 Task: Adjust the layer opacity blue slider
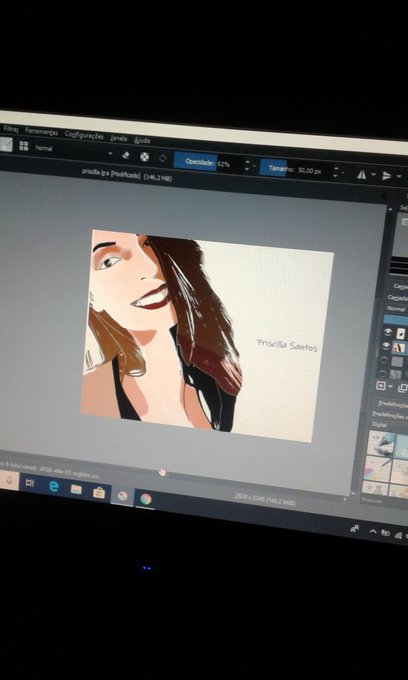[x=396, y=319]
